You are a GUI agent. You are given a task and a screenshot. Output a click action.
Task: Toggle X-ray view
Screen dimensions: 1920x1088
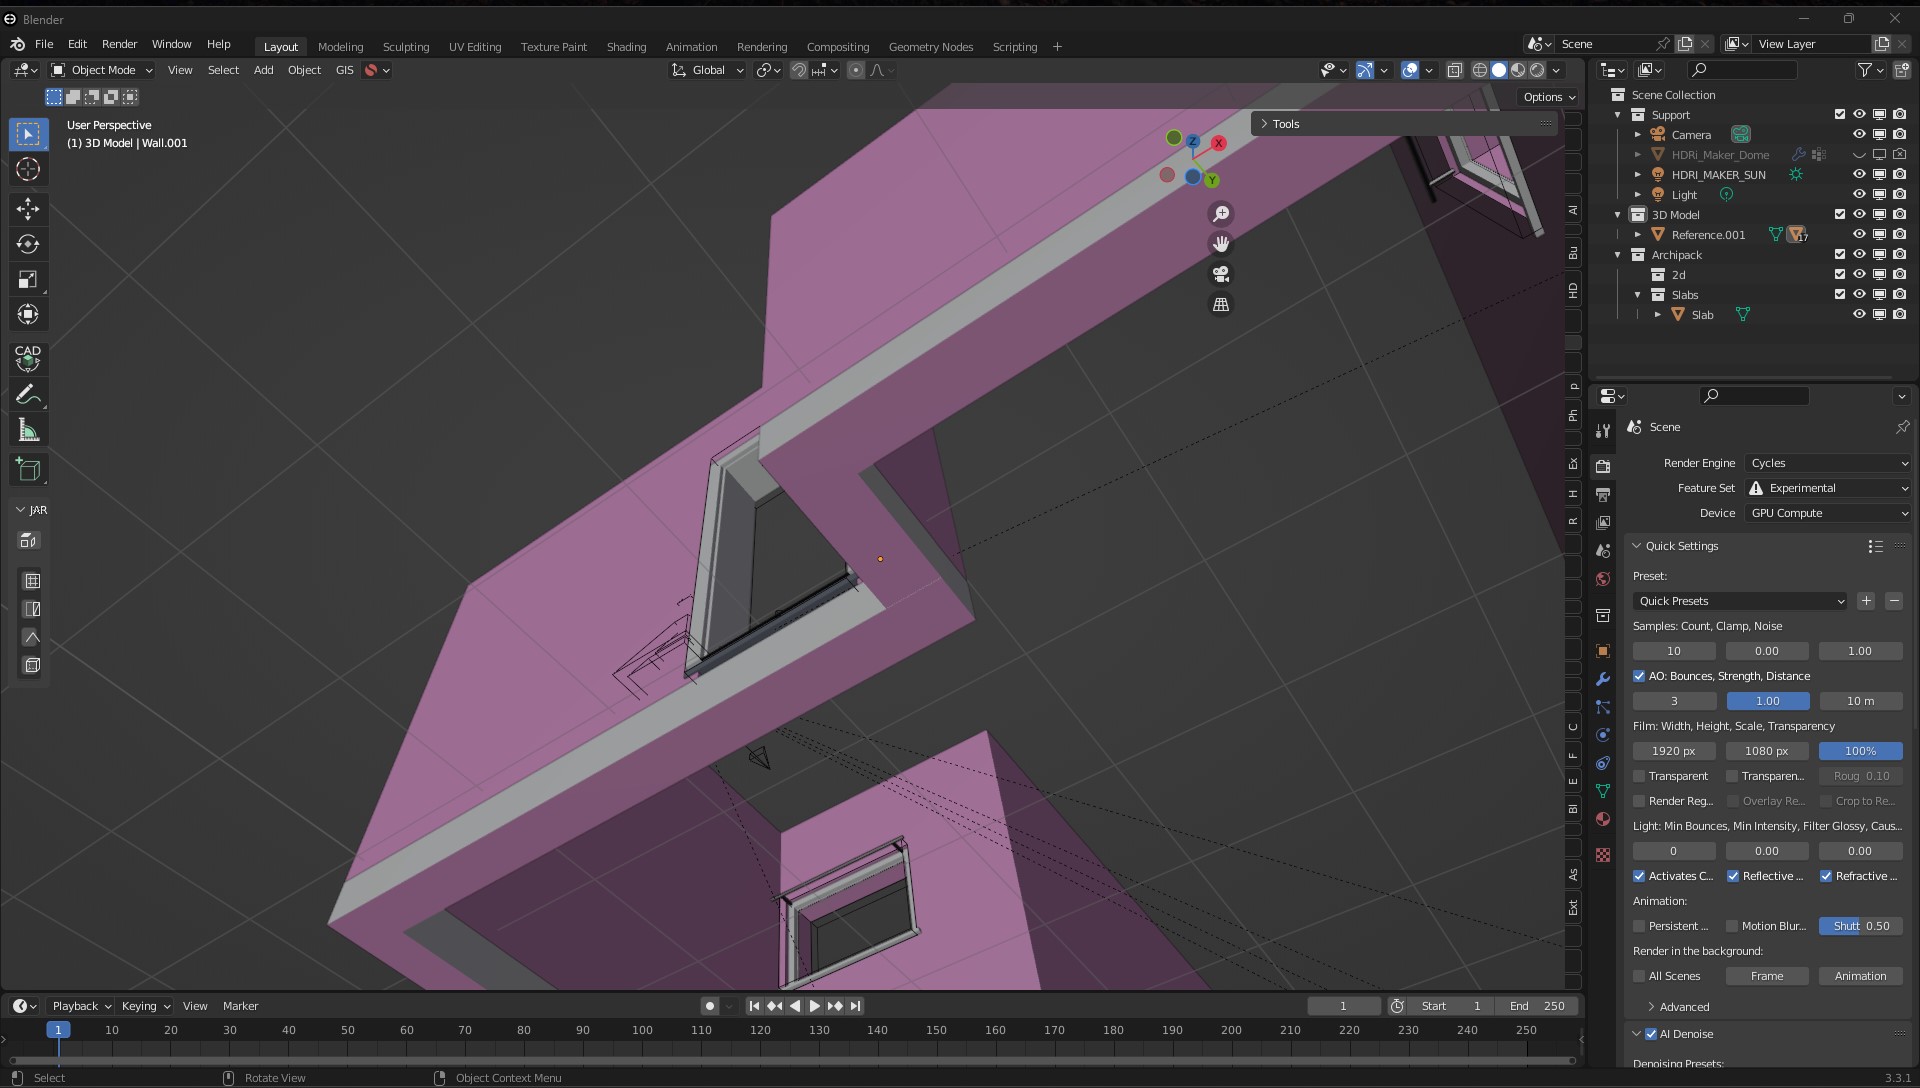(x=1455, y=70)
